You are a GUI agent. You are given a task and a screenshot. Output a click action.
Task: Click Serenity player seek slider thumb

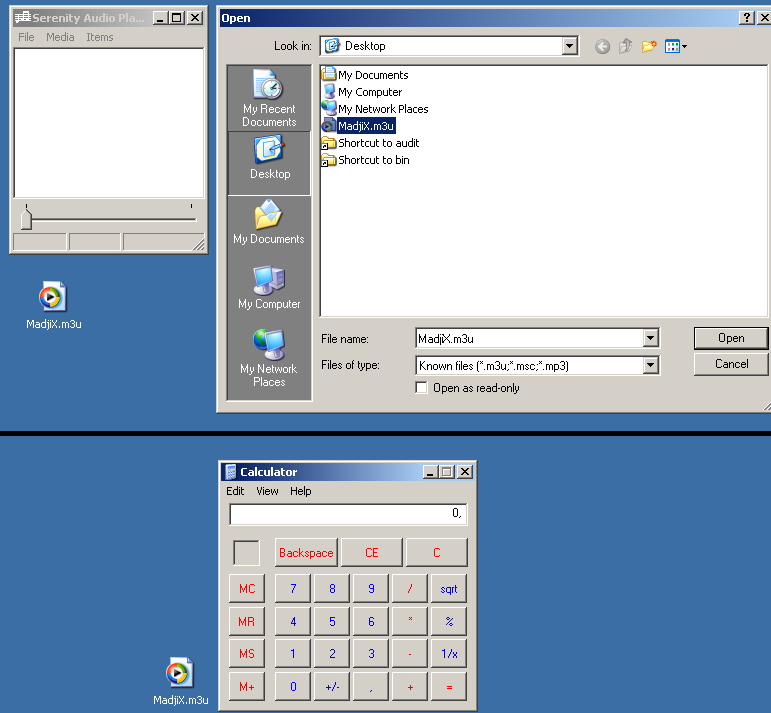pyautogui.click(x=26, y=218)
